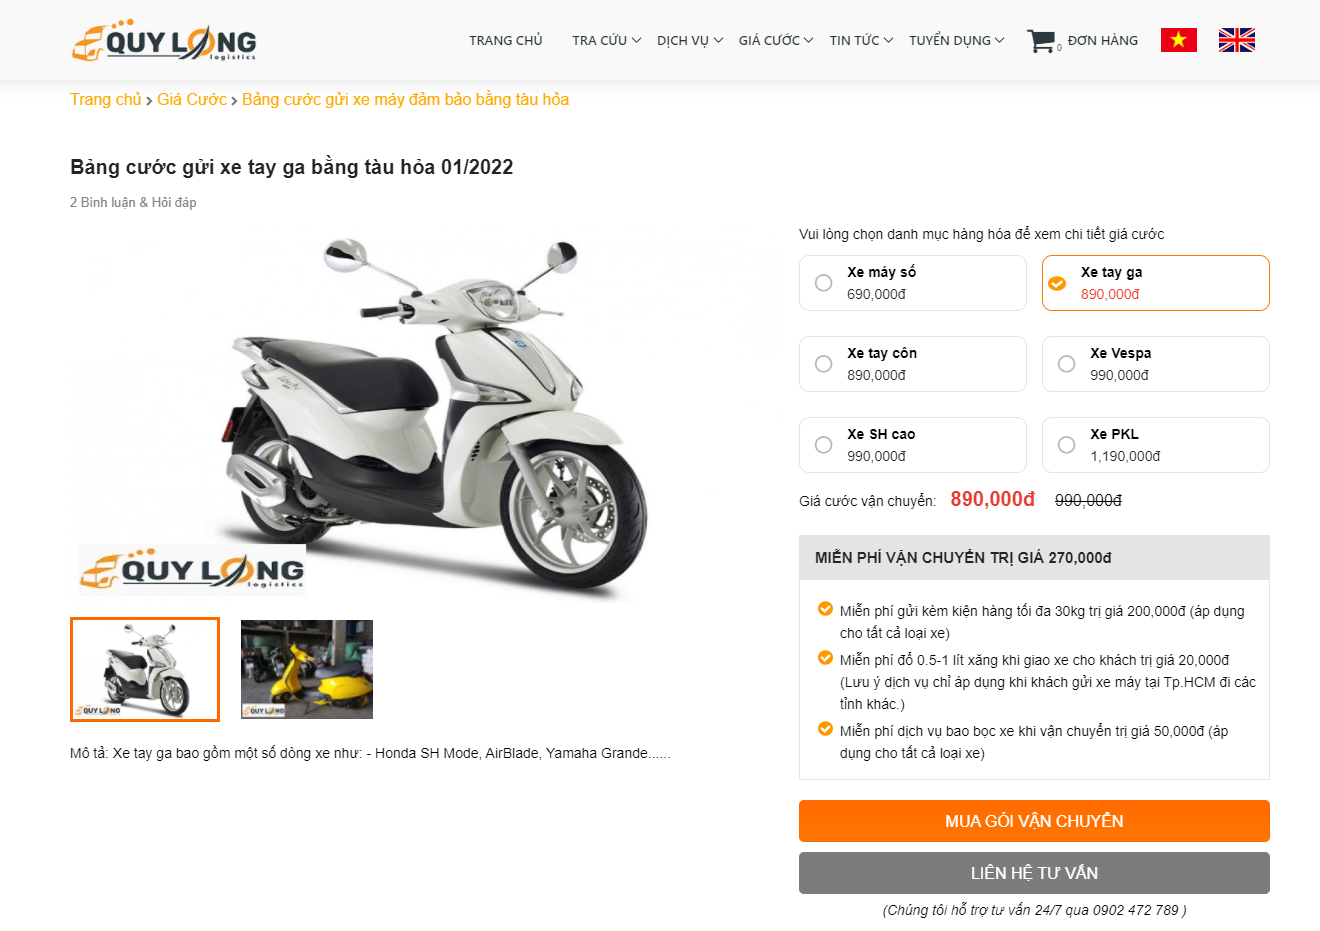Go to TRANG CHỦ menu item
1320x931 pixels.
pyautogui.click(x=506, y=40)
